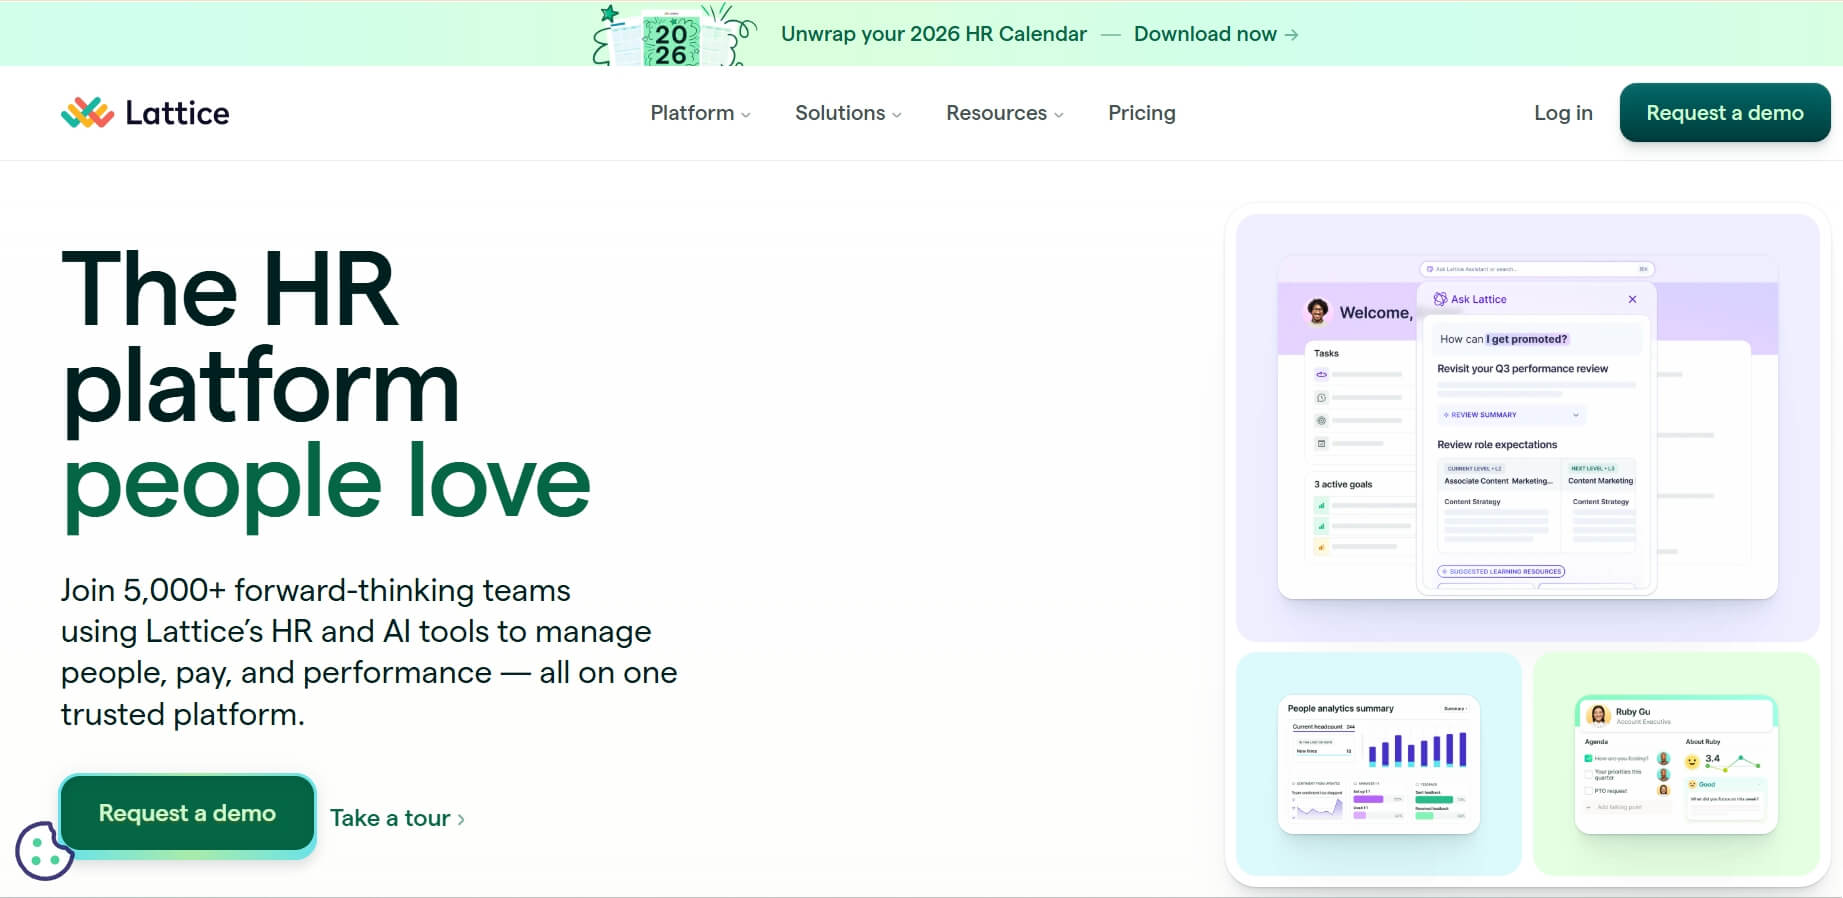Open the cookie preferences icon
The width and height of the screenshot is (1843, 898).
coord(44,851)
